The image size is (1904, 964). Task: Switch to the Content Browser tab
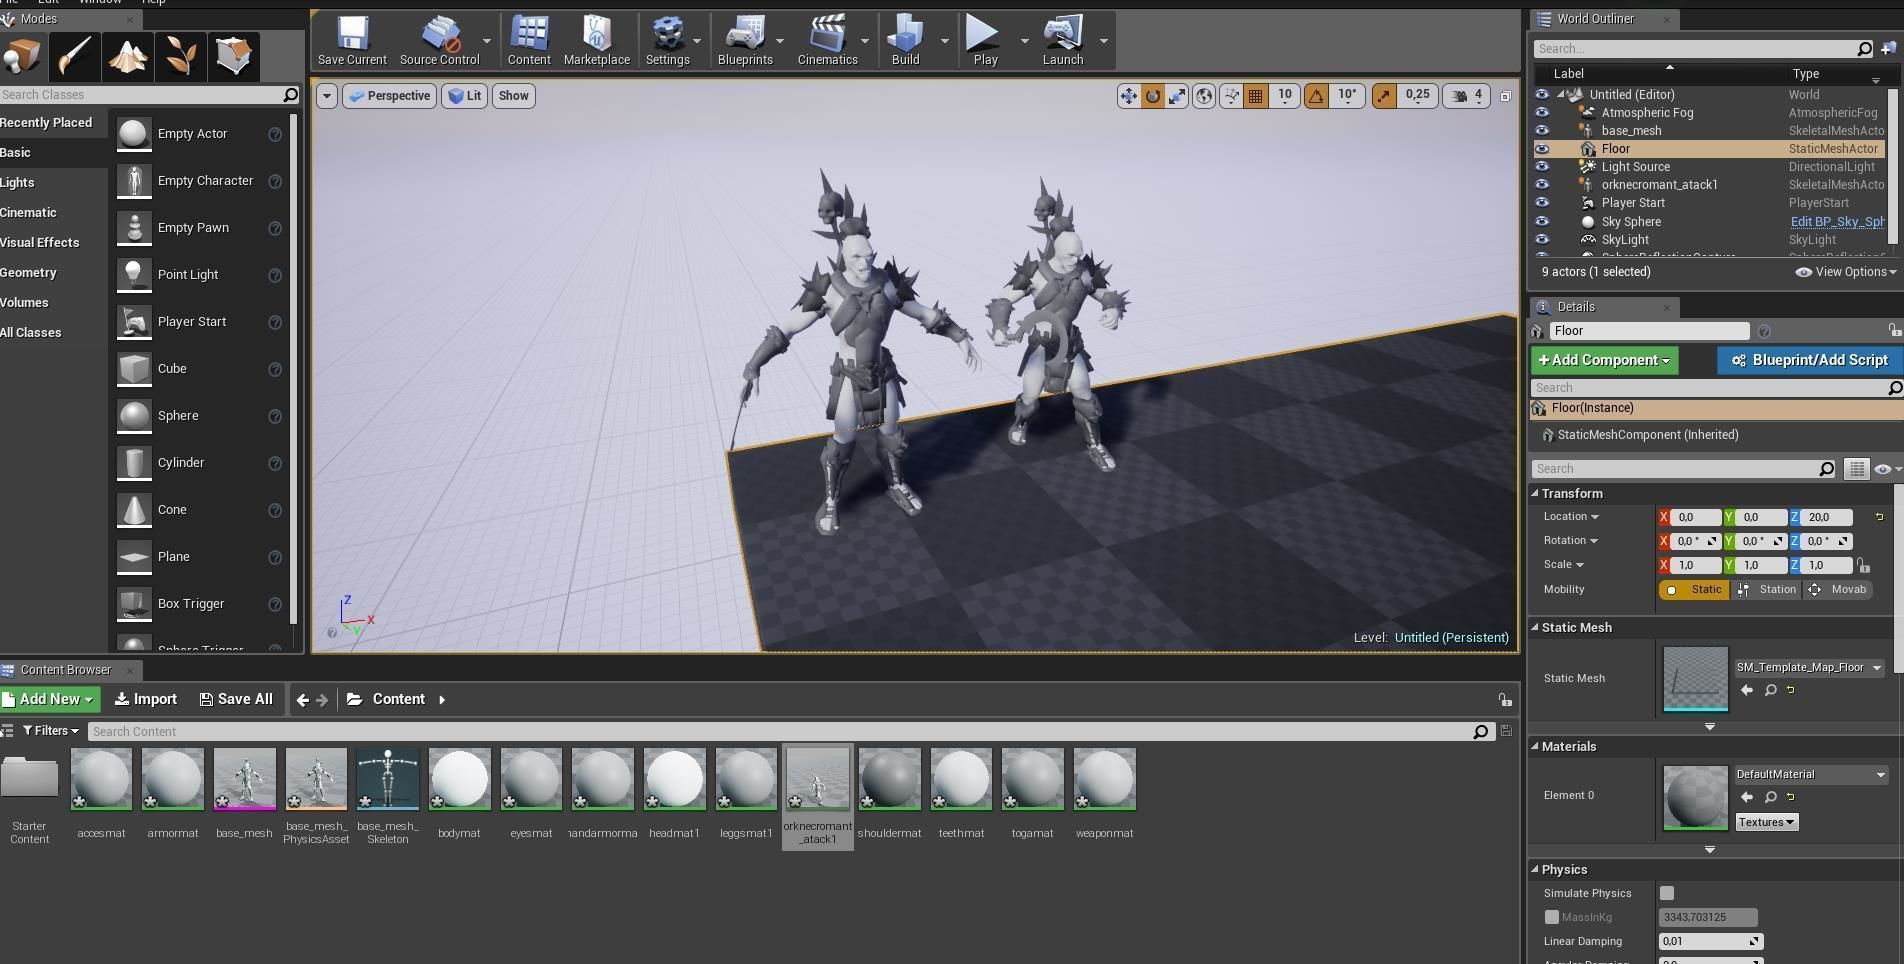(x=66, y=670)
